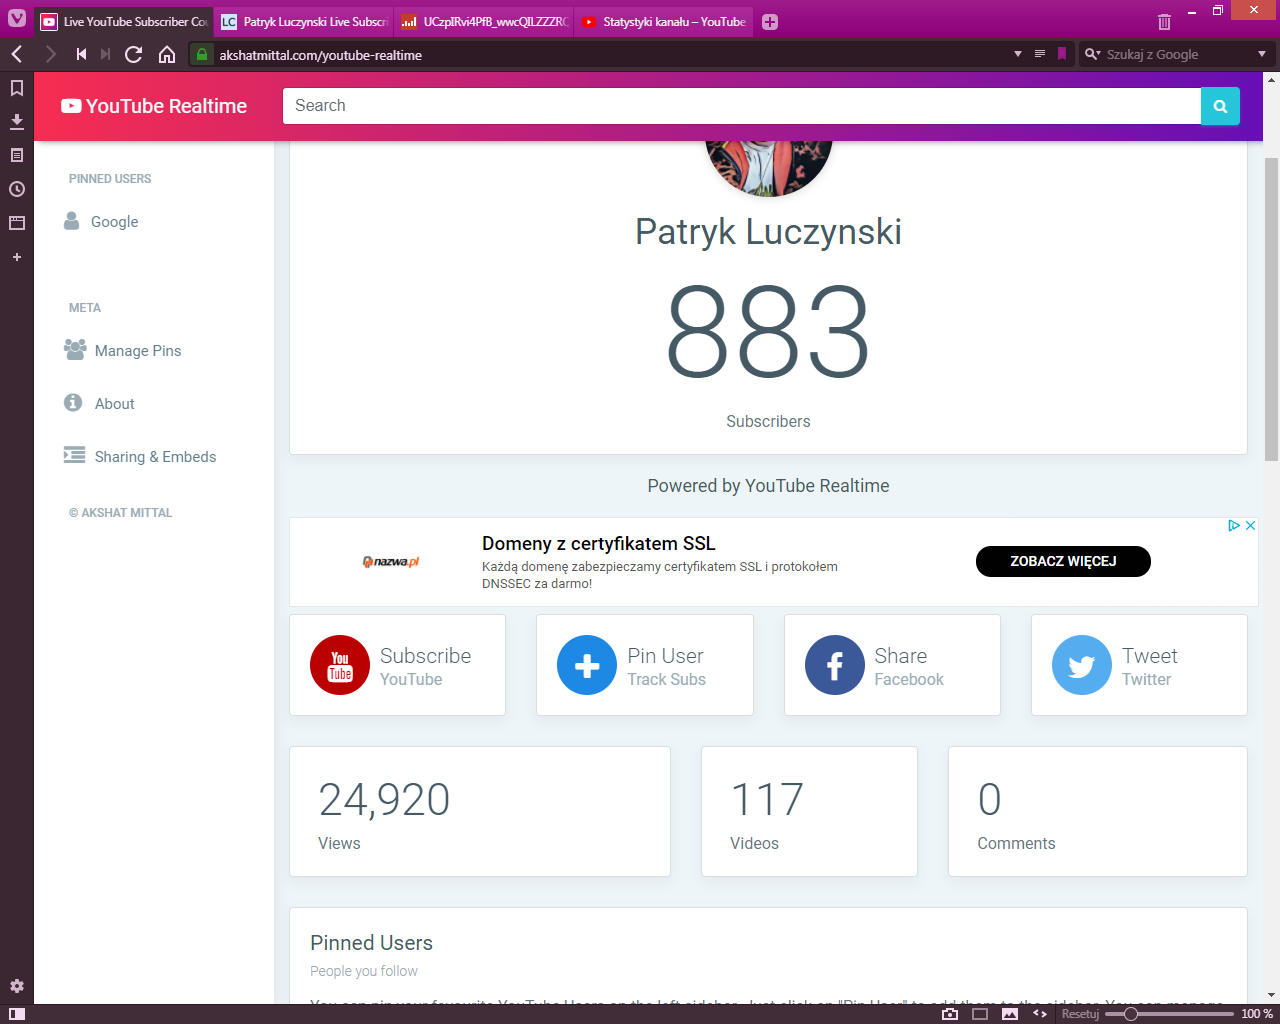Capture the page with camera icon
The height and width of the screenshot is (1024, 1280).
(950, 1014)
